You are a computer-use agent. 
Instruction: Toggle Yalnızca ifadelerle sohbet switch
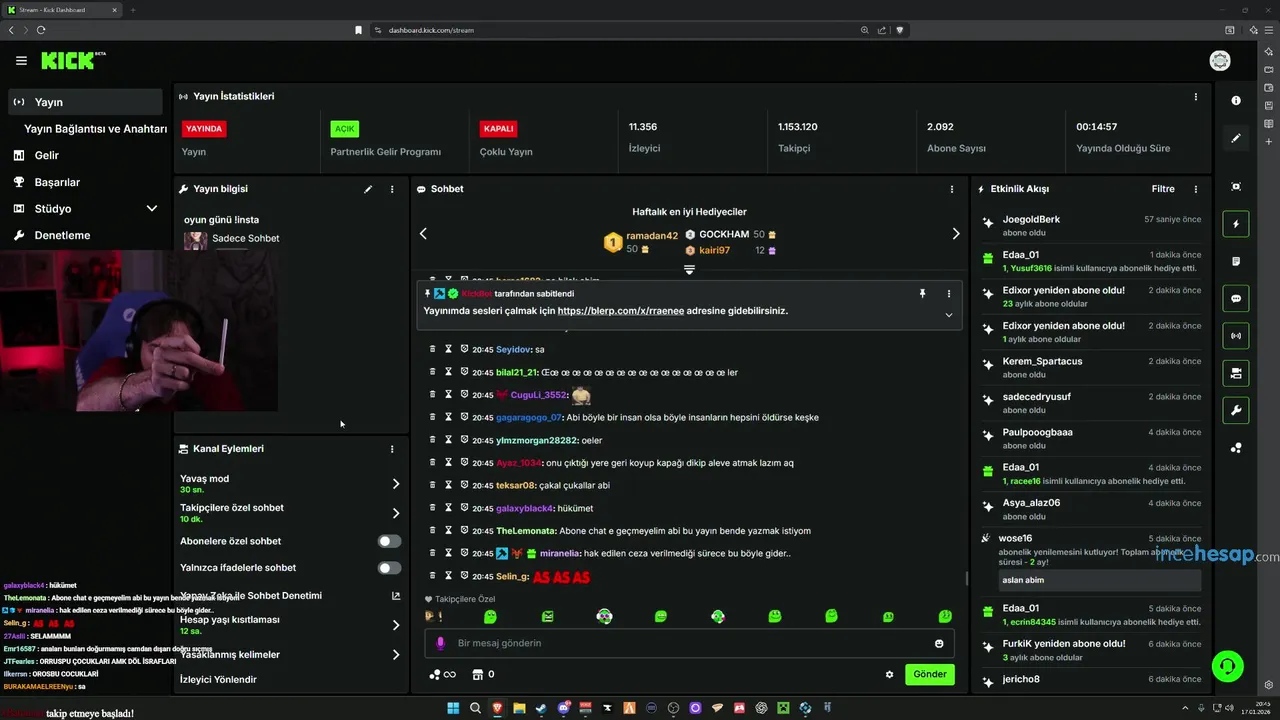tap(389, 568)
